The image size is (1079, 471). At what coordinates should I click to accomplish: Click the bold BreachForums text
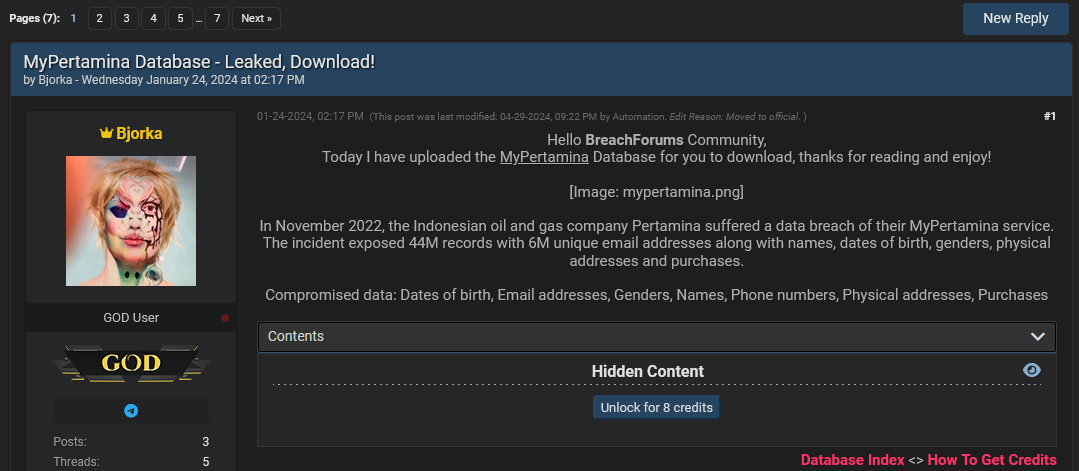click(x=634, y=140)
